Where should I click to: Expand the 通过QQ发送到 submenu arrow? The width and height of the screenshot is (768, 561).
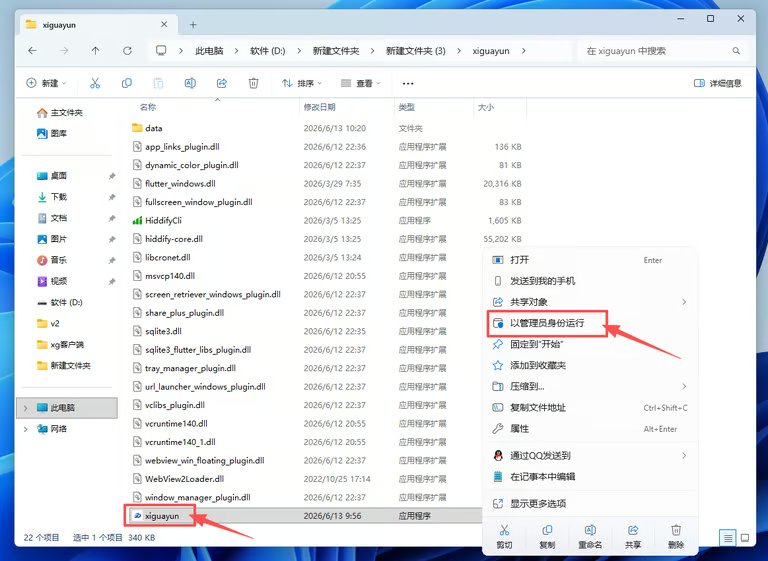(x=684, y=456)
